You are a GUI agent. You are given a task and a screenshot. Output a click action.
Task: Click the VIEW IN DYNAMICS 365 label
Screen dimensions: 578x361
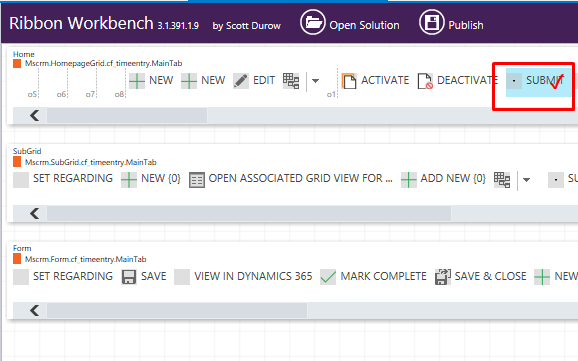coord(253,276)
